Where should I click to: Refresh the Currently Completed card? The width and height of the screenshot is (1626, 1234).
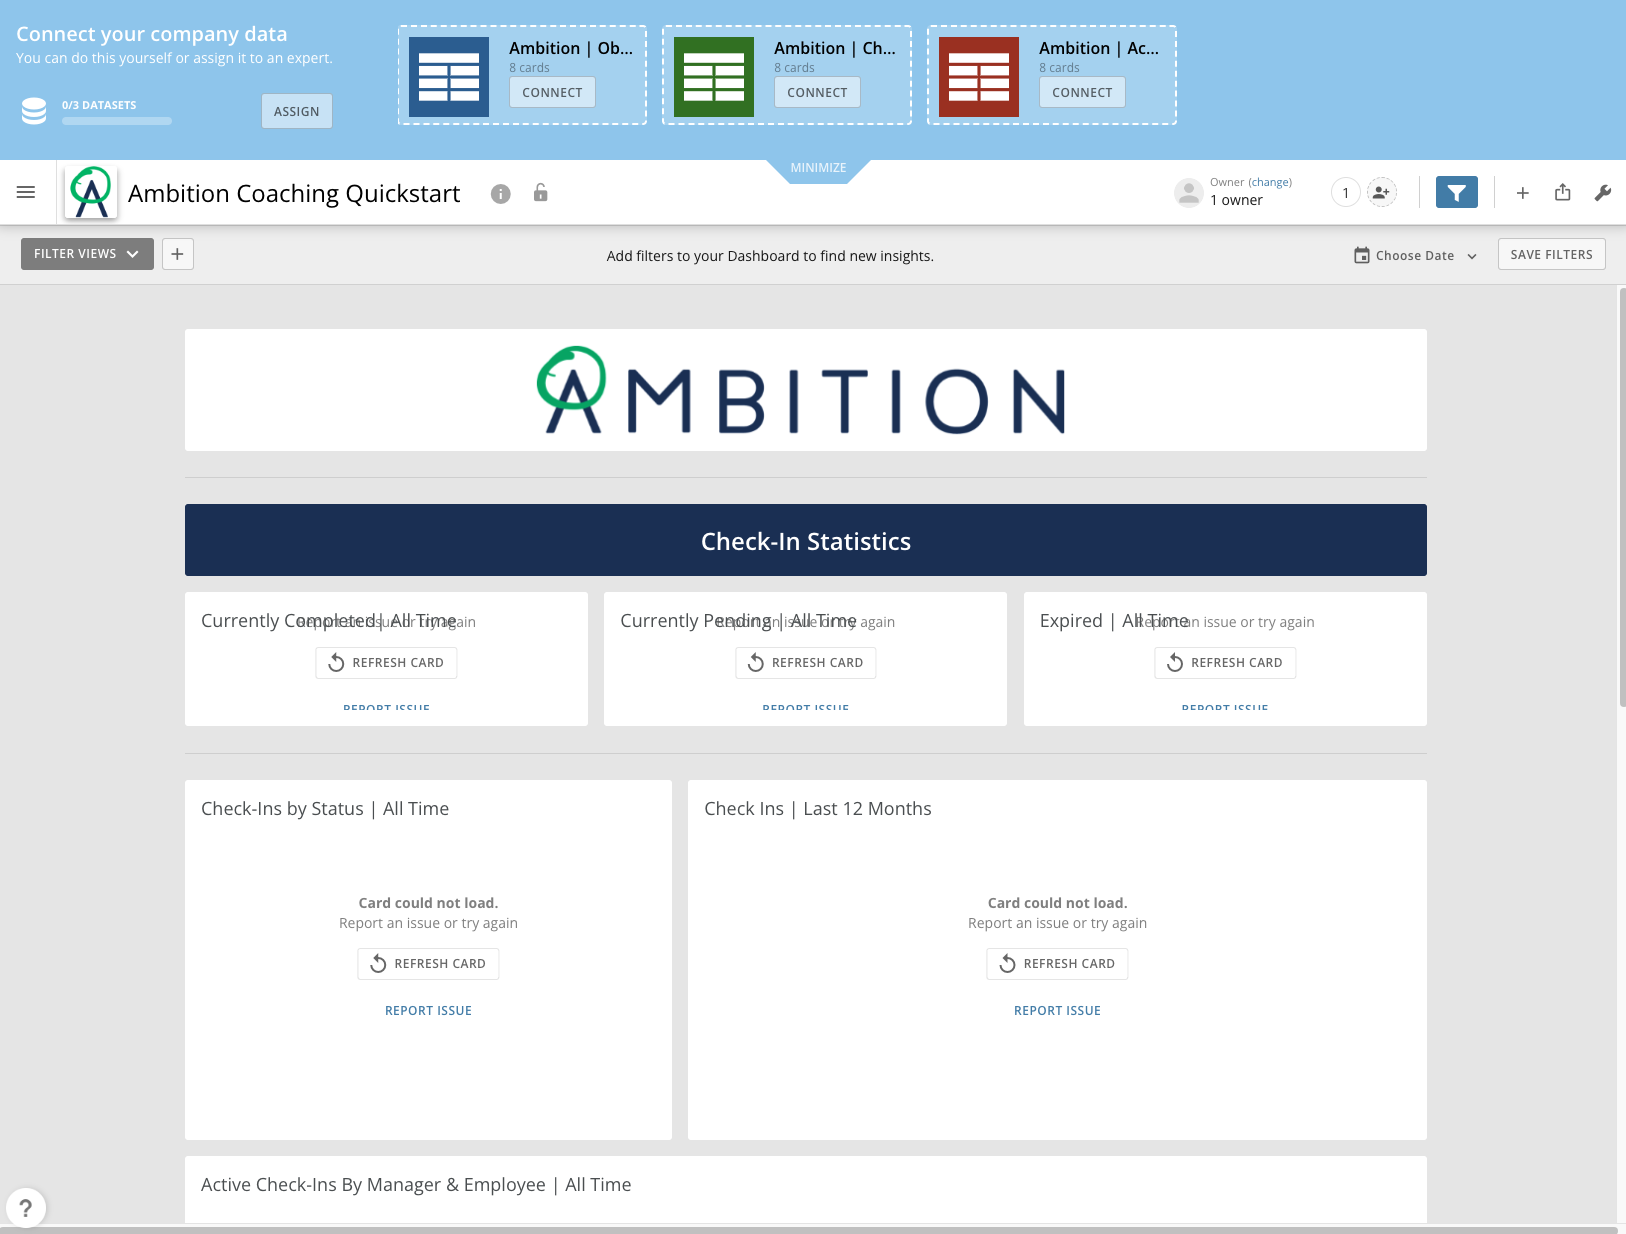click(x=386, y=663)
